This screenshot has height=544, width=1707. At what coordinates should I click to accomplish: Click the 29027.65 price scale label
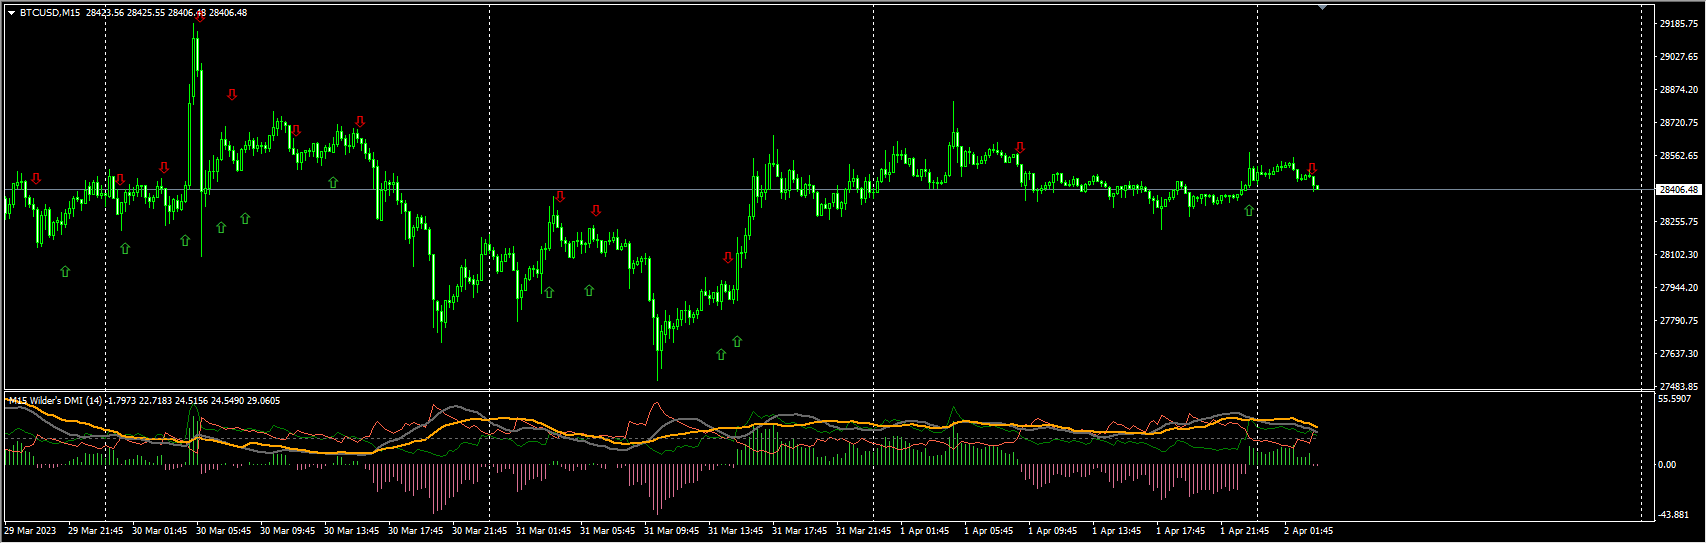pos(1679,57)
